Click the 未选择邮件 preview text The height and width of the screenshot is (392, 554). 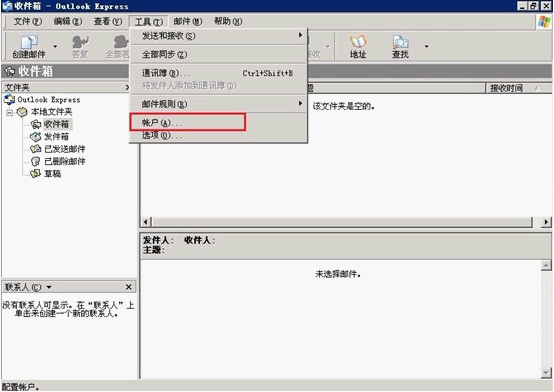338,274
